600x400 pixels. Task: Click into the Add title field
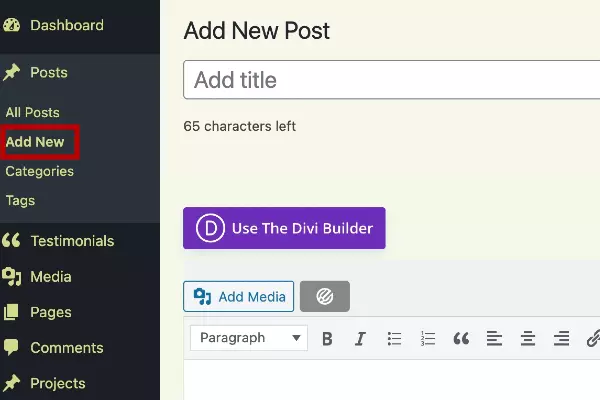click(390, 80)
